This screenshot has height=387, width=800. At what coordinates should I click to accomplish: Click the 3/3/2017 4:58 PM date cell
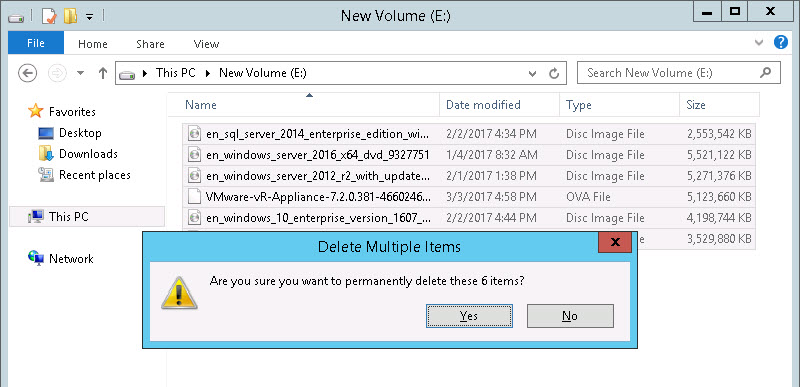point(491,197)
